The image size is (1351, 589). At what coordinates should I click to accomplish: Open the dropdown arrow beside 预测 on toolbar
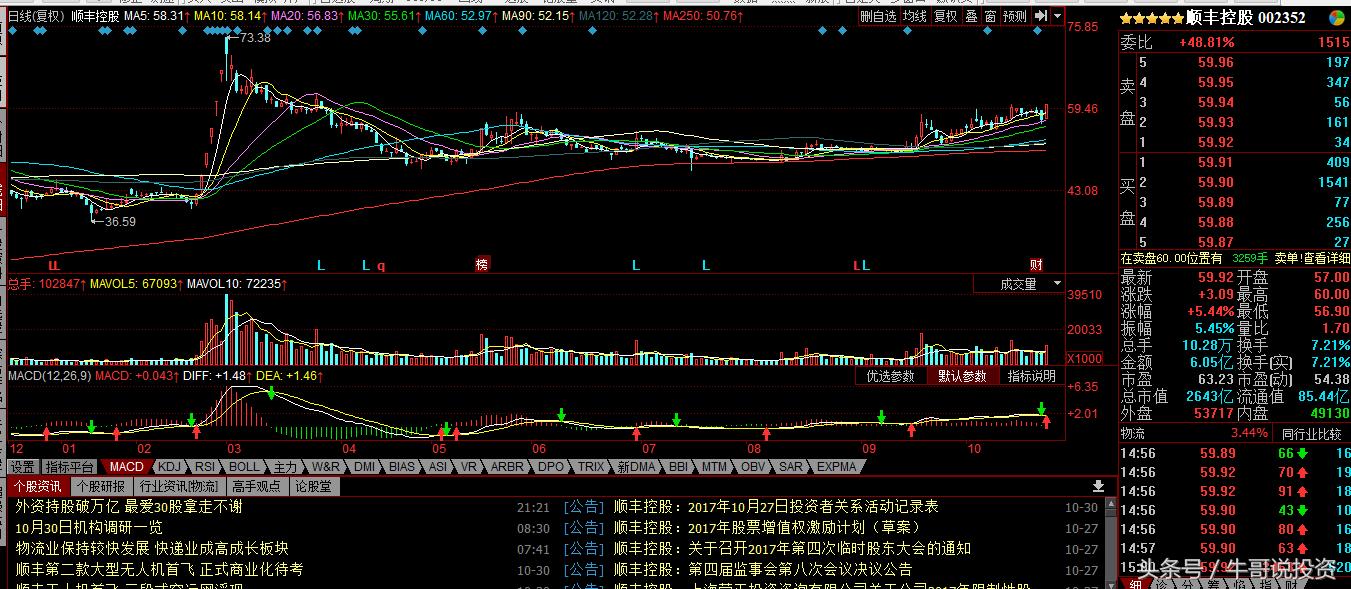(x=1057, y=16)
